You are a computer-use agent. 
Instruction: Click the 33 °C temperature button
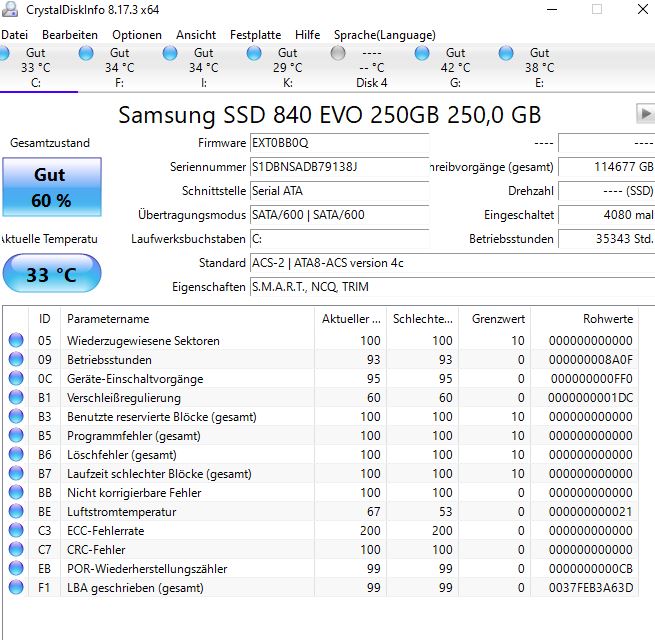pos(52,274)
